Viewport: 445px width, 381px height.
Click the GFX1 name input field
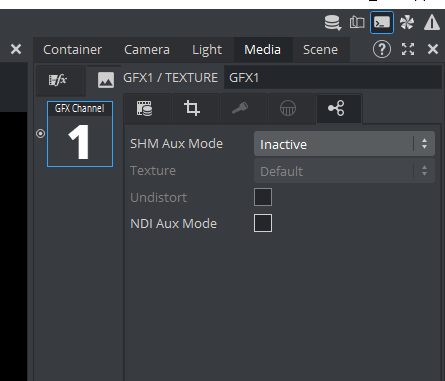pos(333,78)
